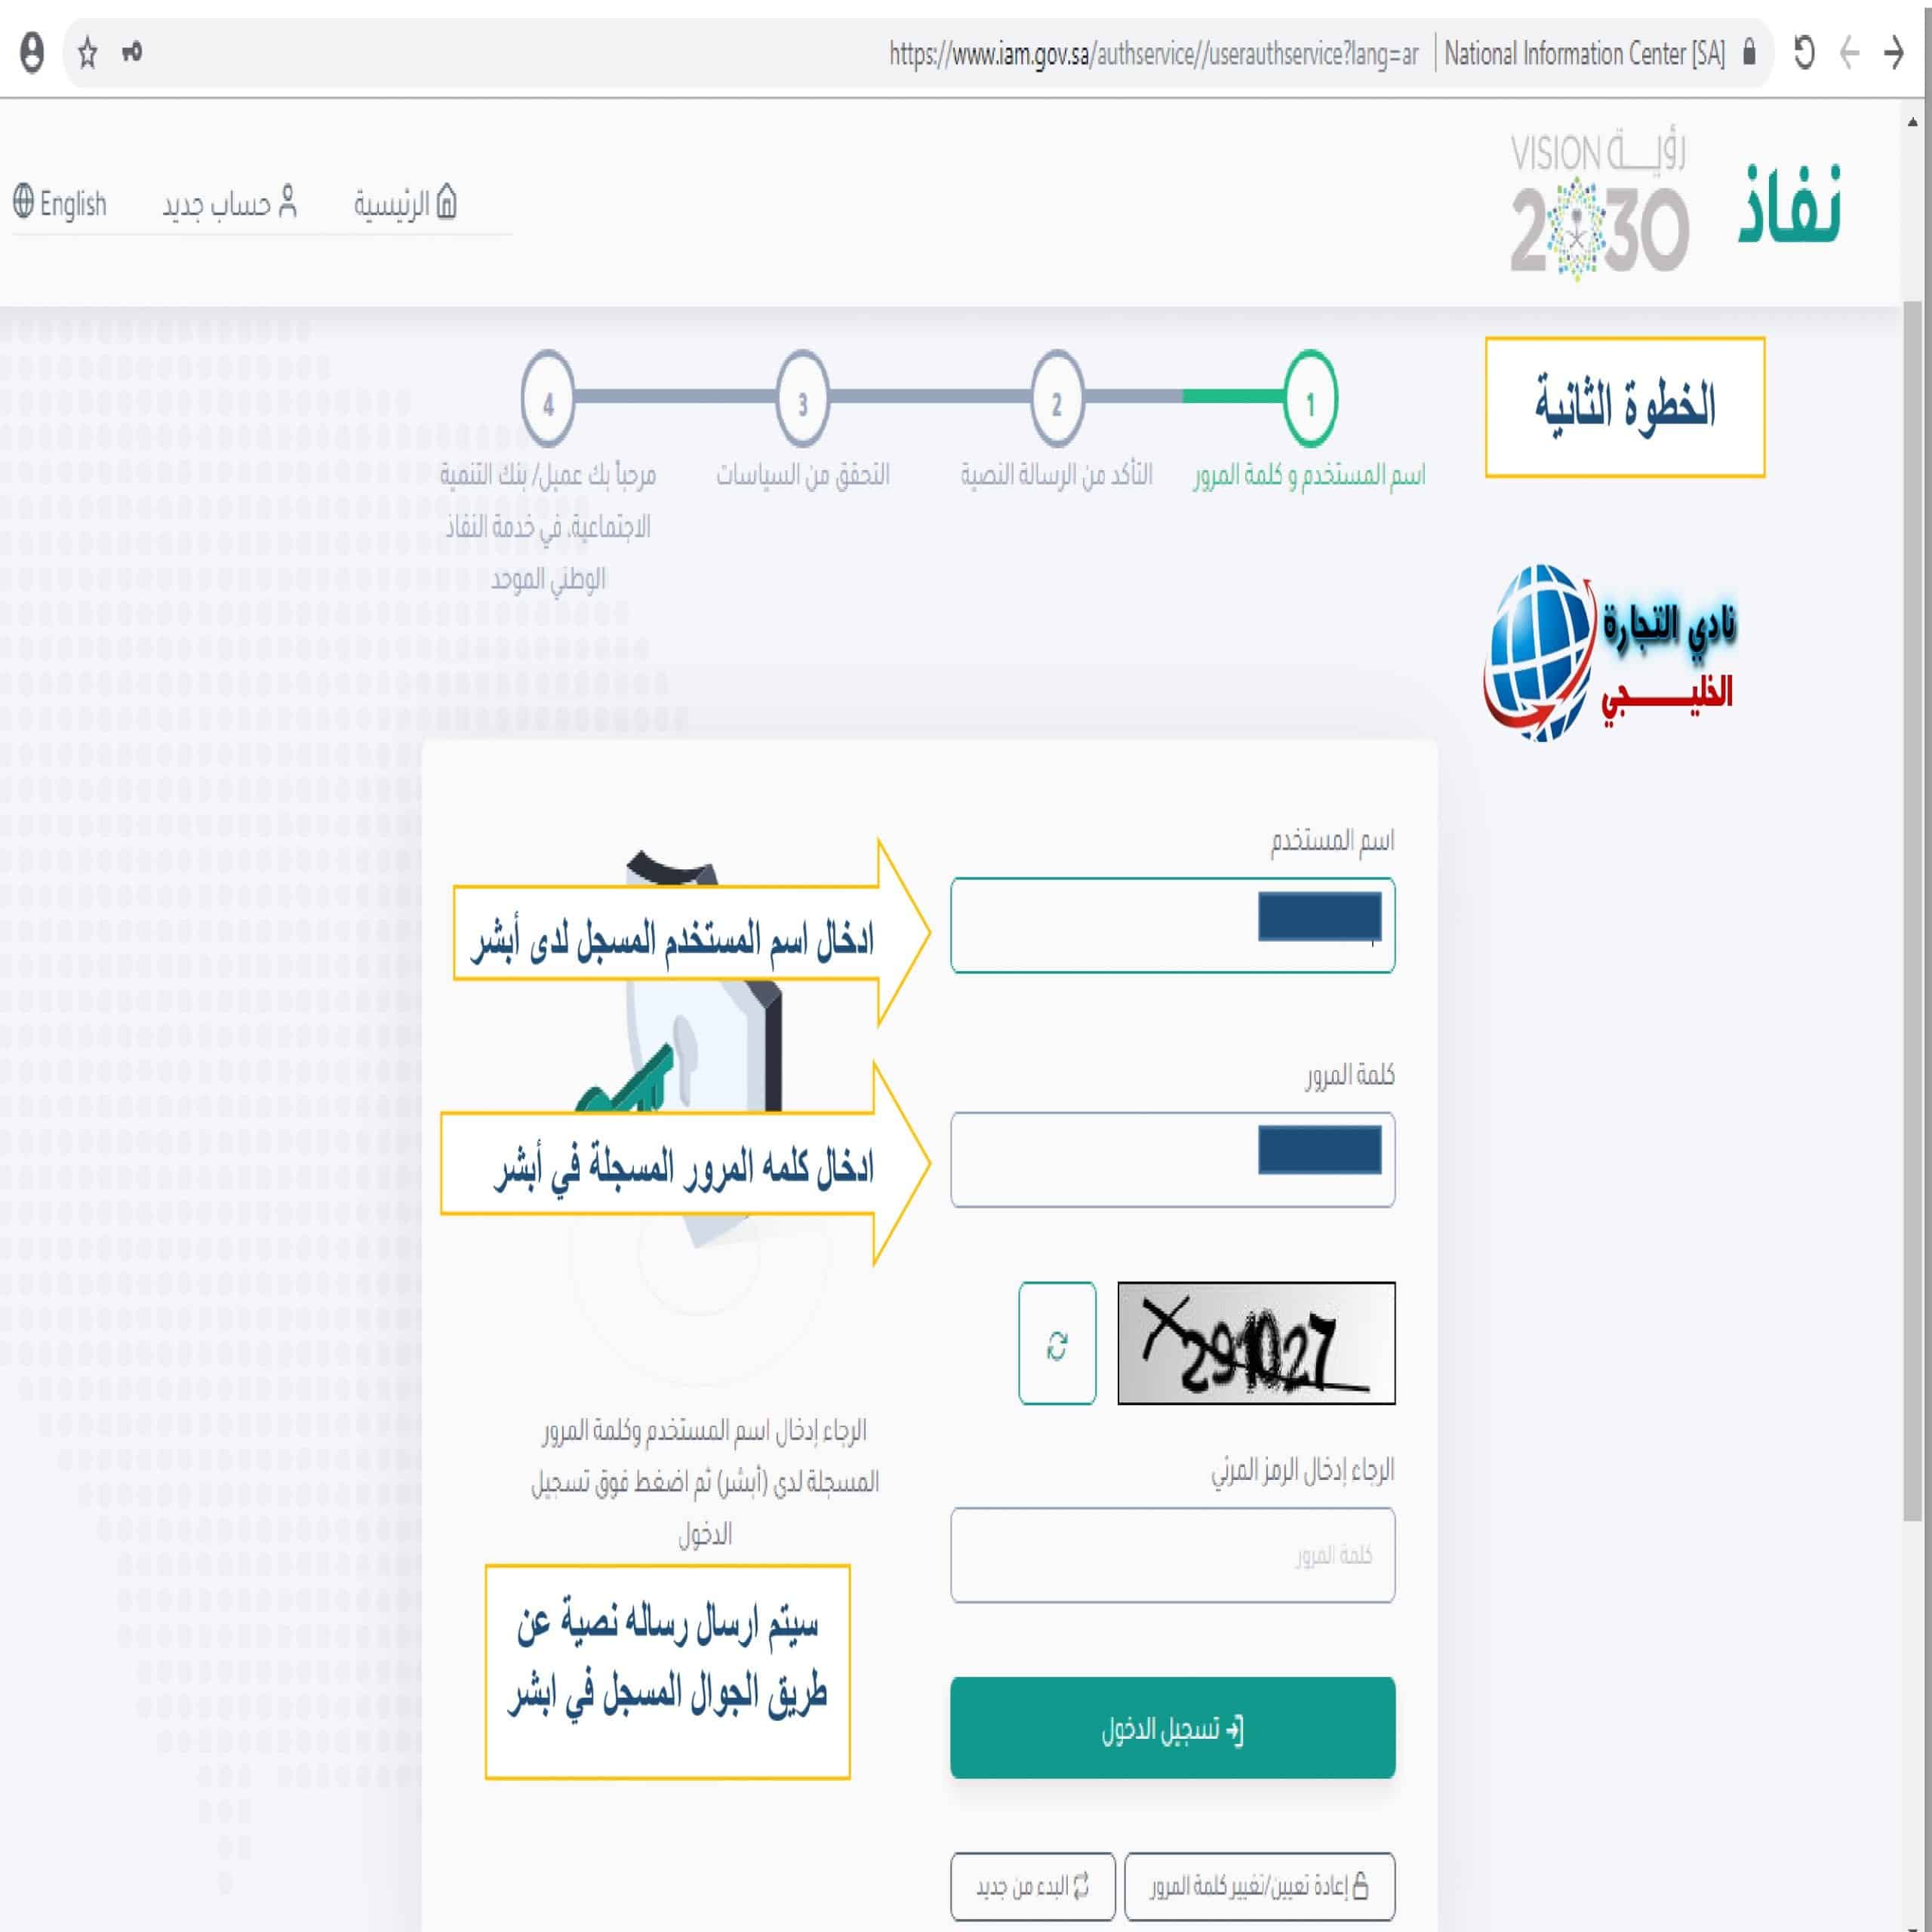Image resolution: width=1932 pixels, height=1932 pixels.
Task: Click the scrollbar up arrow
Action: point(1914,122)
